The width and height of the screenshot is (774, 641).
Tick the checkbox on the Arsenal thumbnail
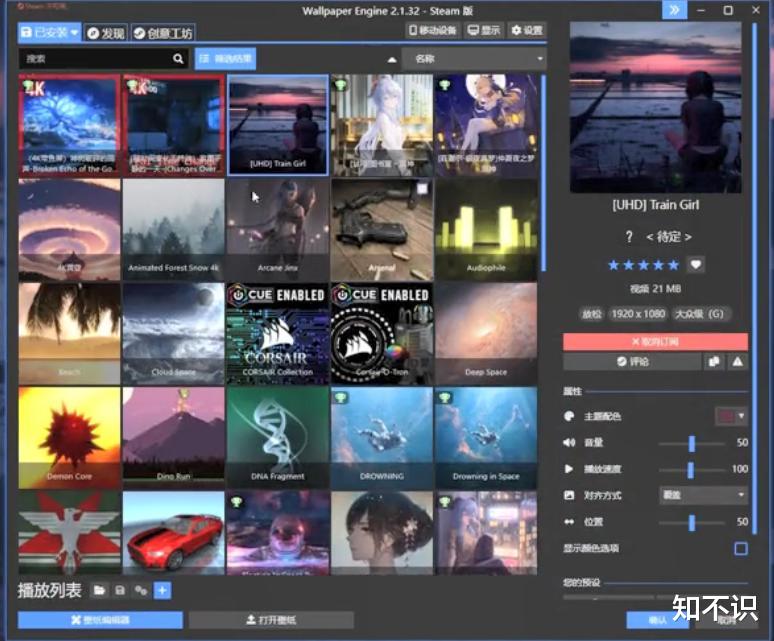click(x=422, y=189)
